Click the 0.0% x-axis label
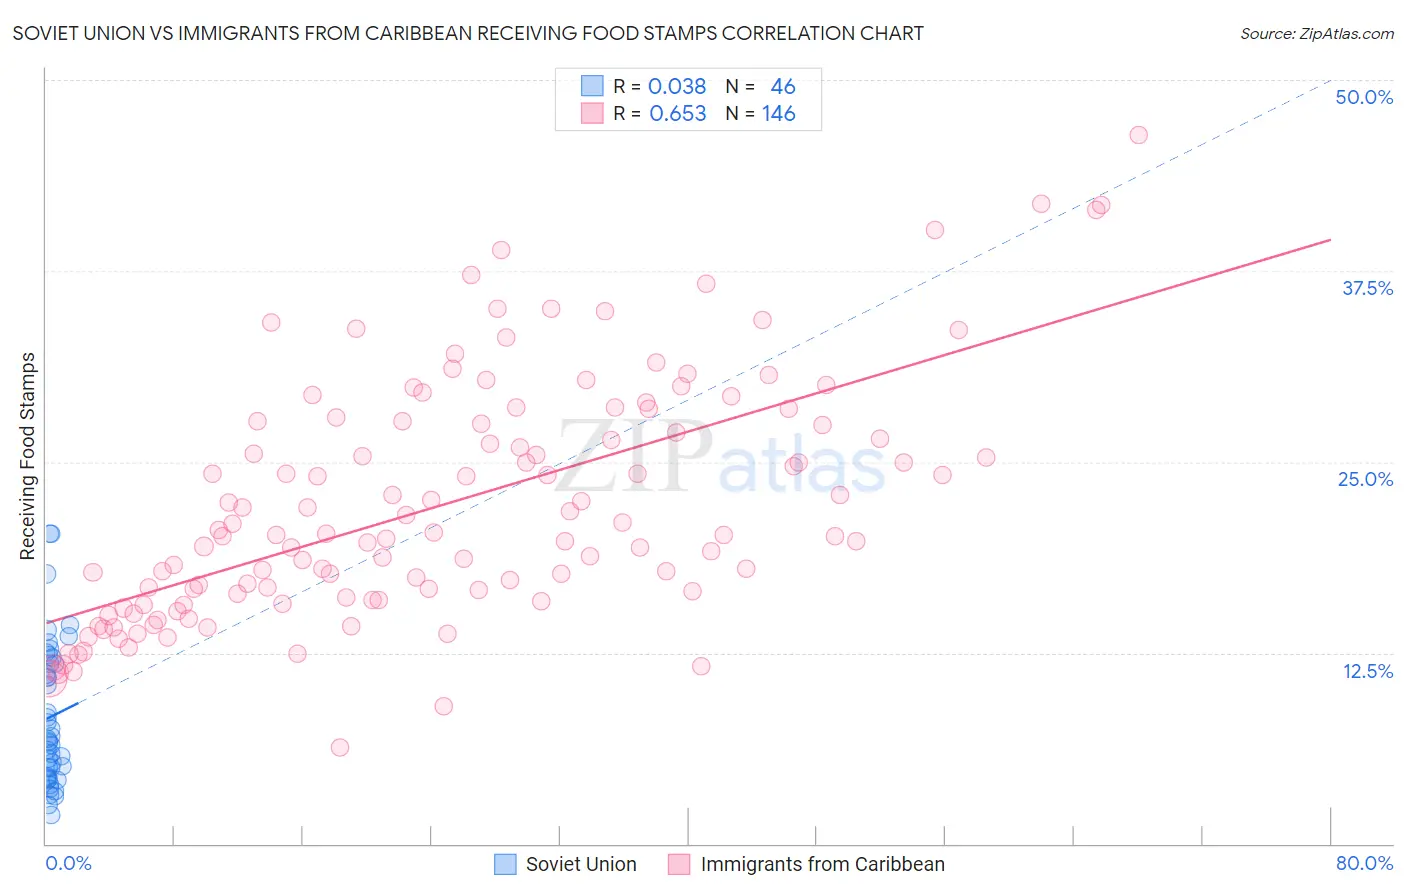Screen dimensions: 1406x892 pos(69,863)
